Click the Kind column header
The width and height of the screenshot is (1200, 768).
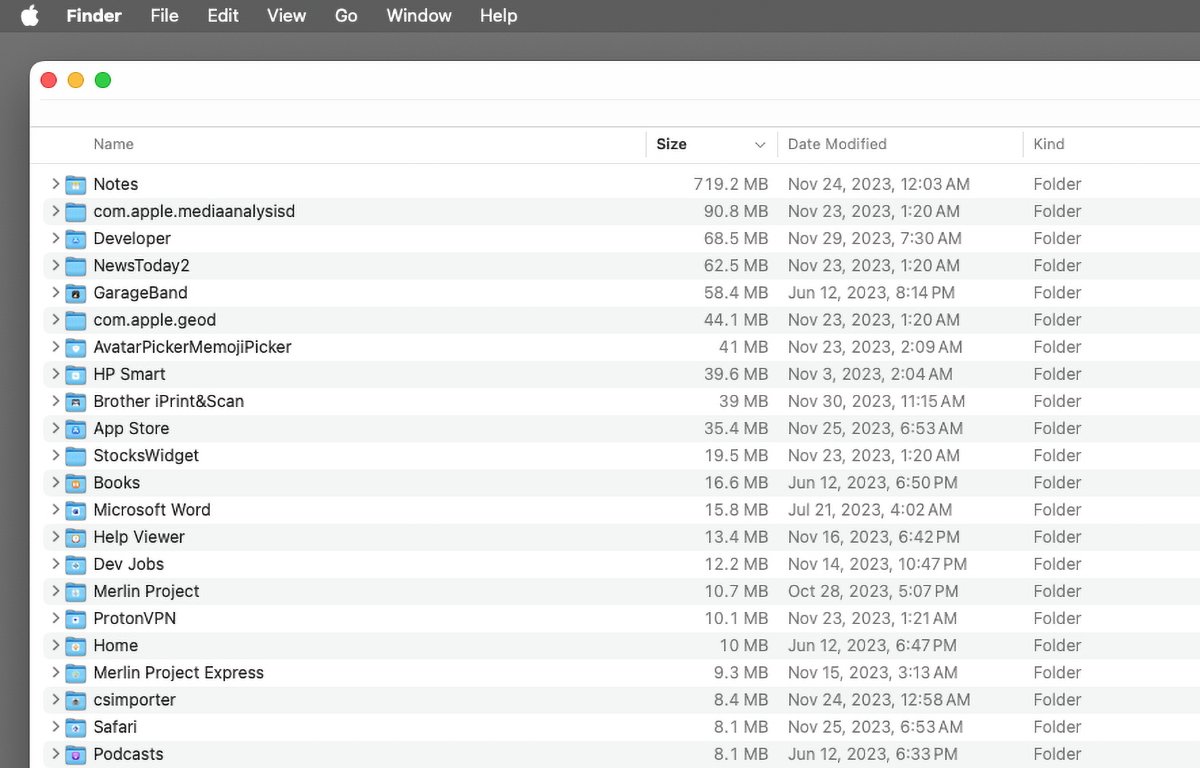1048,144
